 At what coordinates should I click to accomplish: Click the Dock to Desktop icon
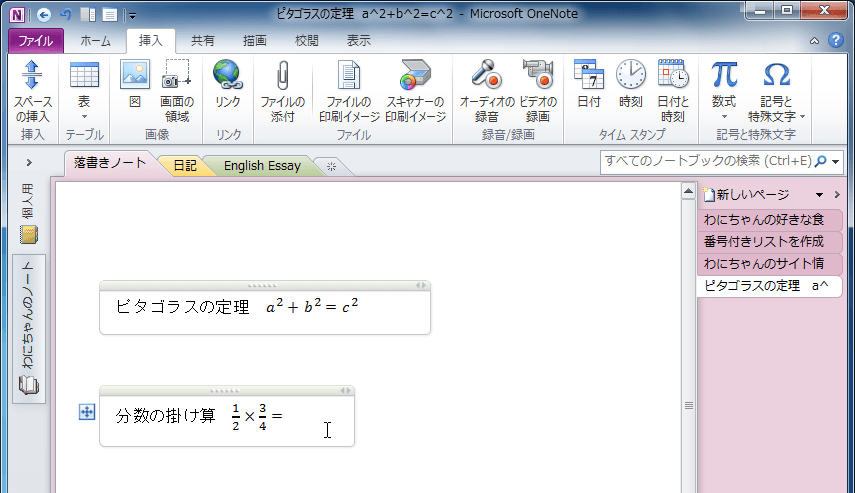[x=88, y=15]
